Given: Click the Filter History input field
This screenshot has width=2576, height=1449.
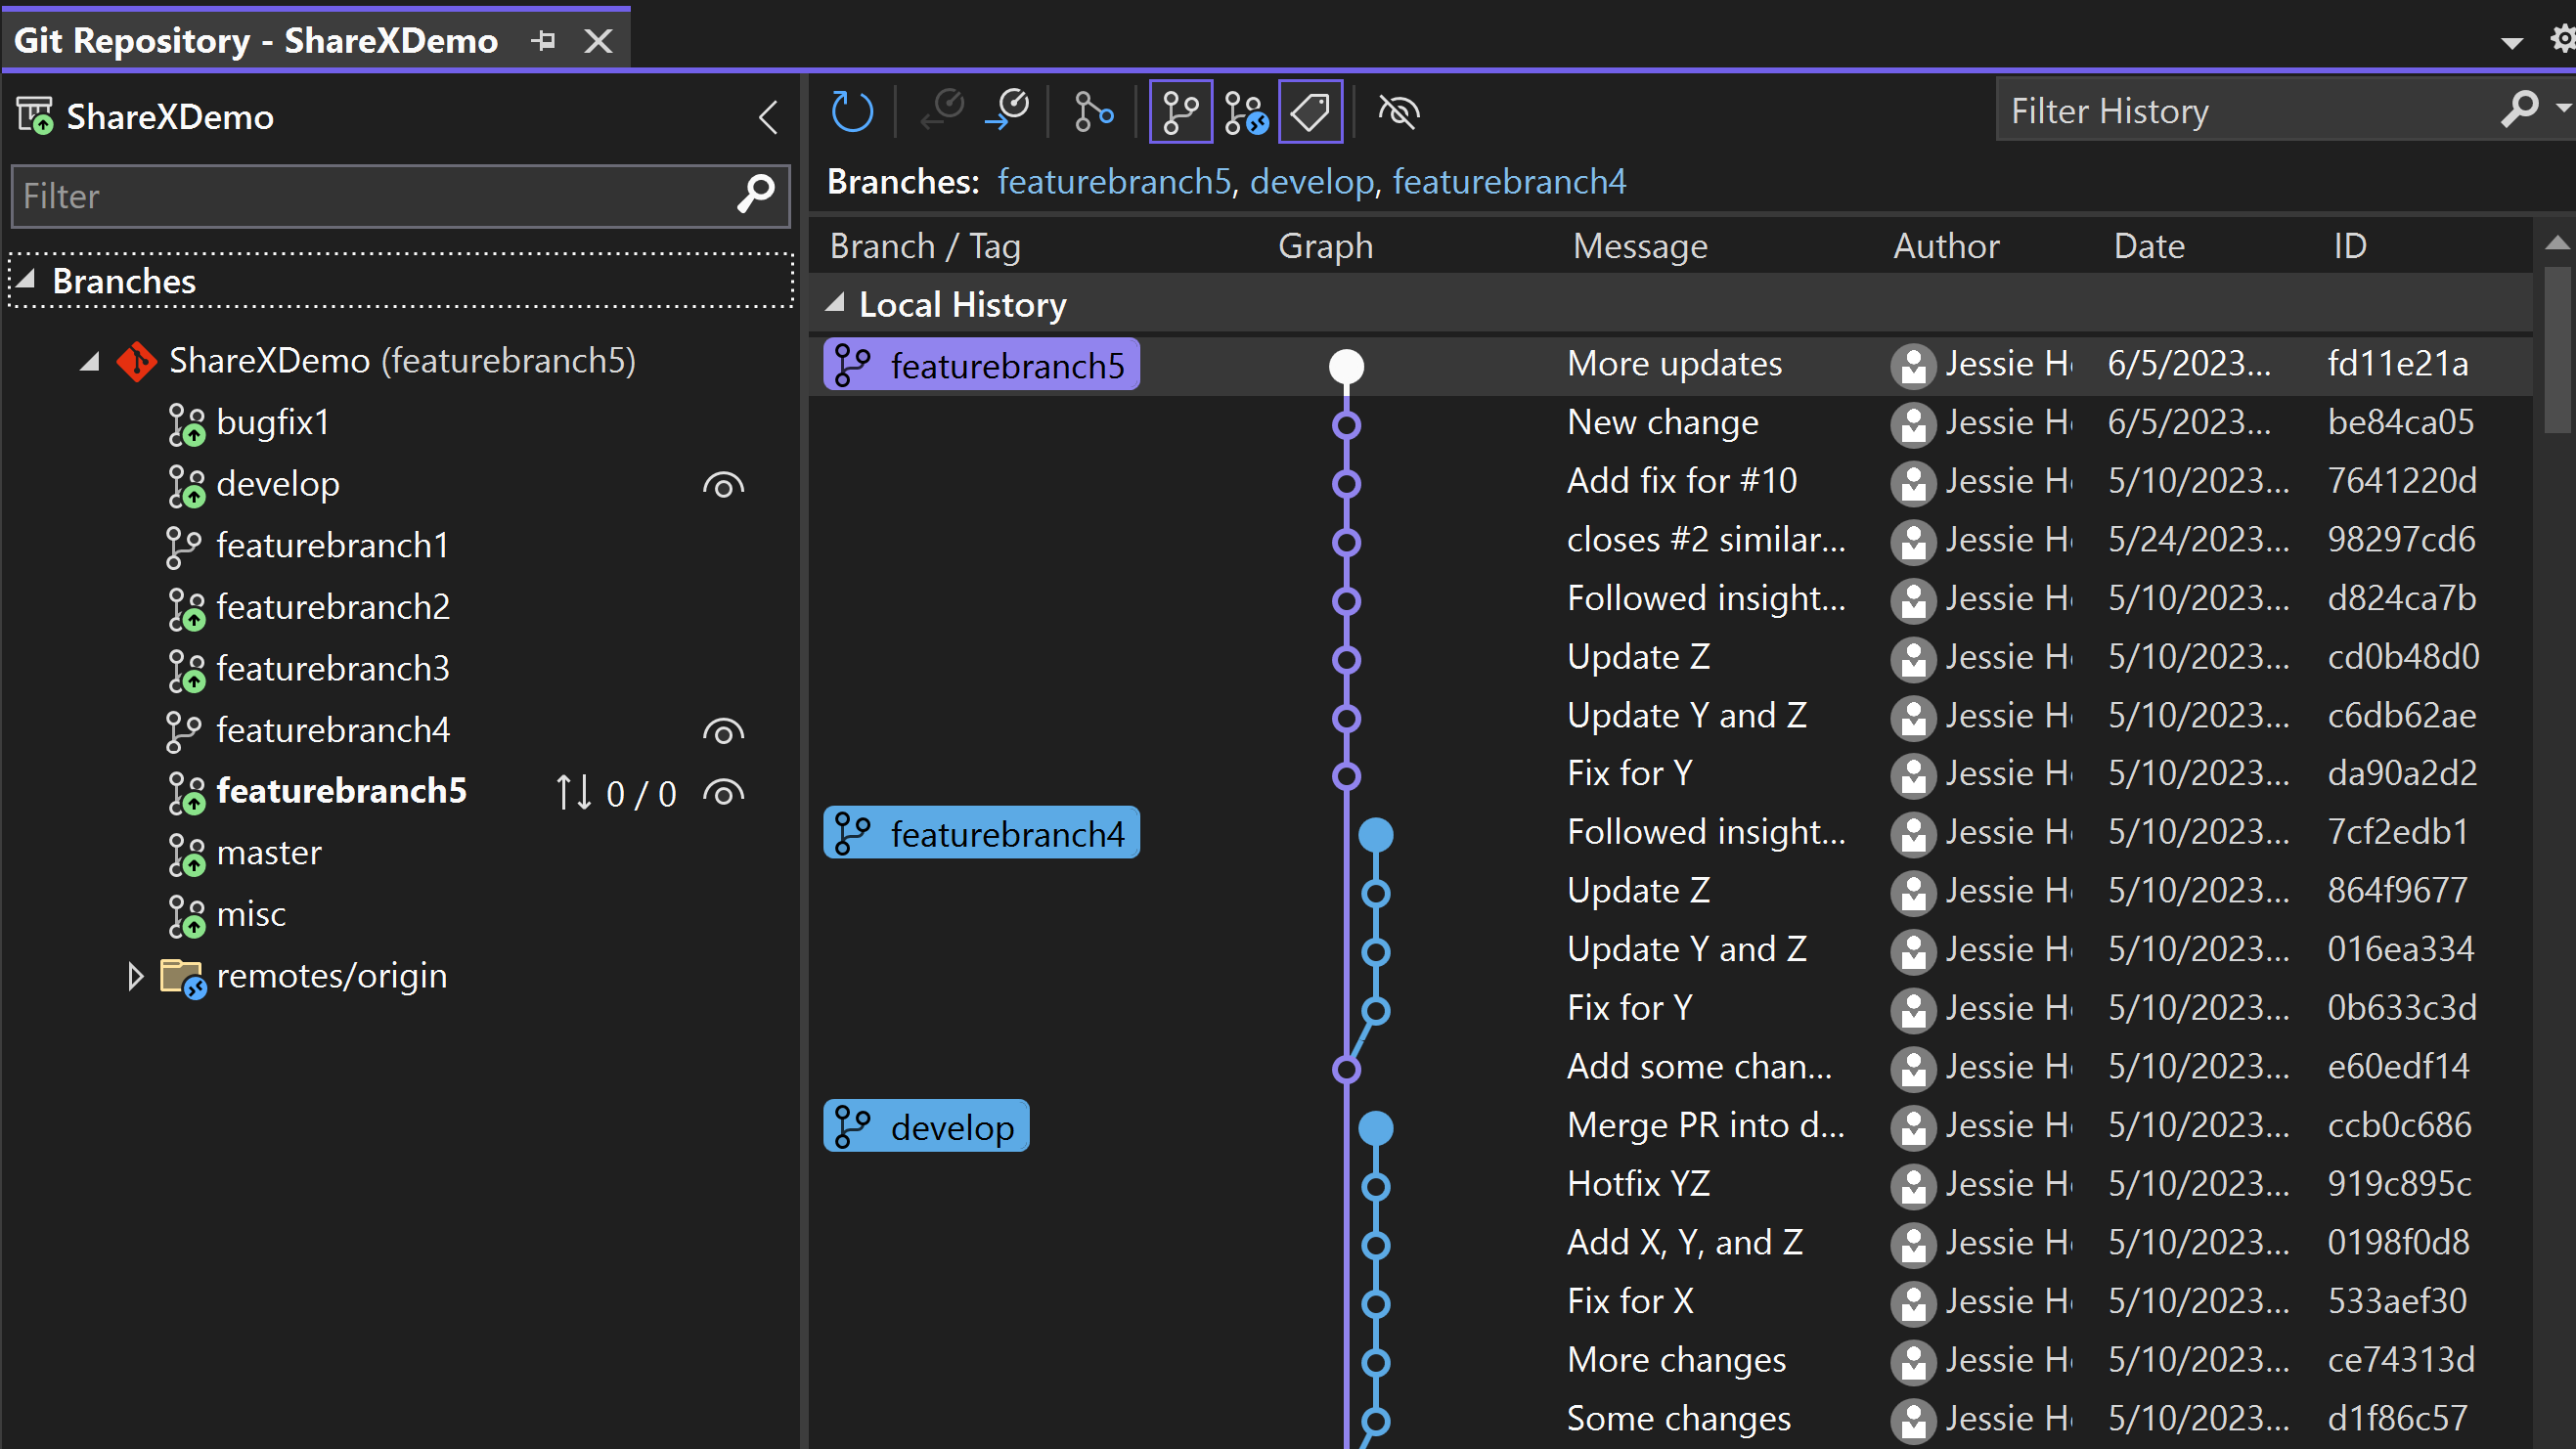Looking at the screenshot, I should tap(2248, 111).
